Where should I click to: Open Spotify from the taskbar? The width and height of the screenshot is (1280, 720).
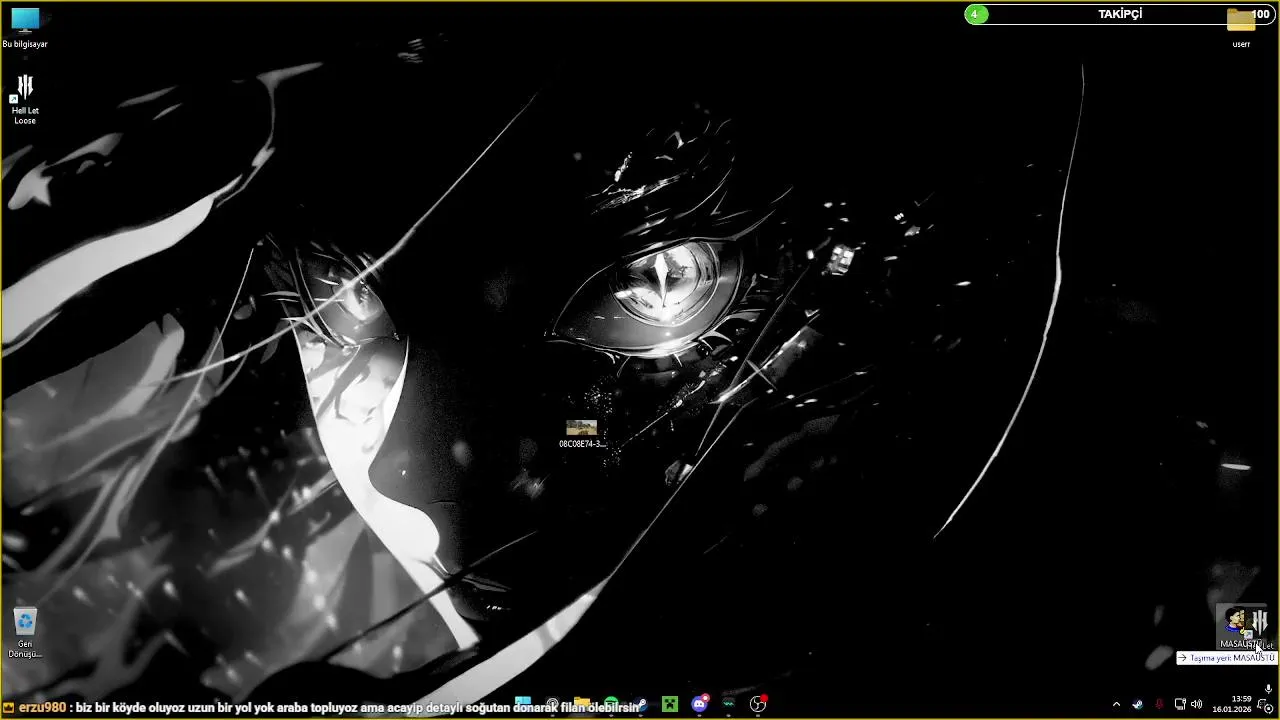coord(611,704)
